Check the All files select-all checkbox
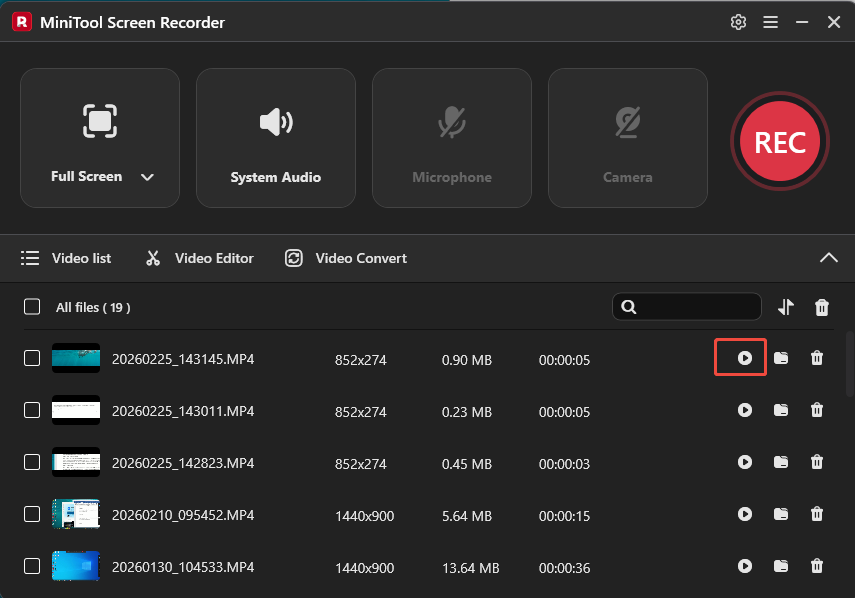This screenshot has width=855, height=598. (31, 307)
